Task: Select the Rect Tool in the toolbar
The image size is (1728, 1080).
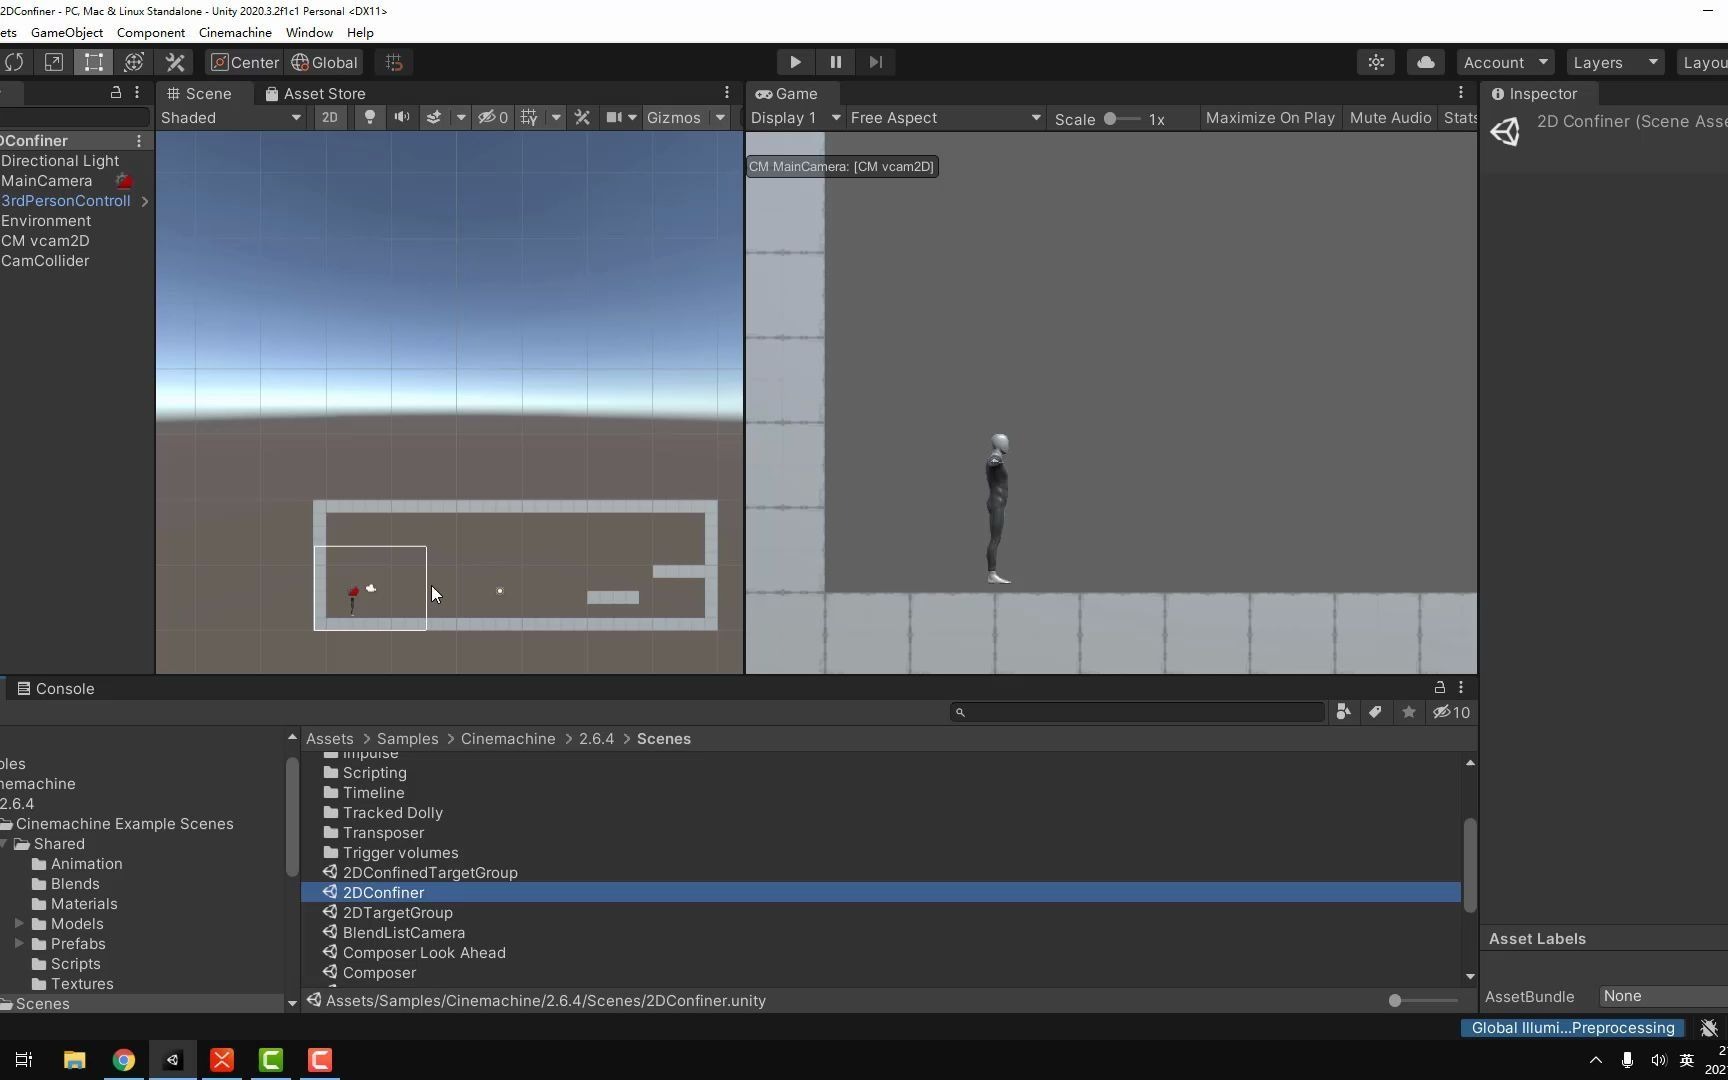Action: point(93,62)
